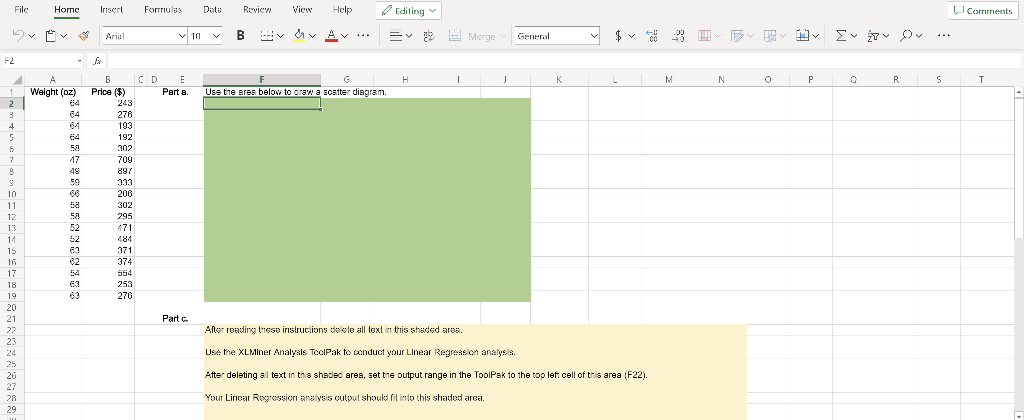This screenshot has height=420, width=1024.
Task: Click the Undo icon
Action: coord(19,36)
